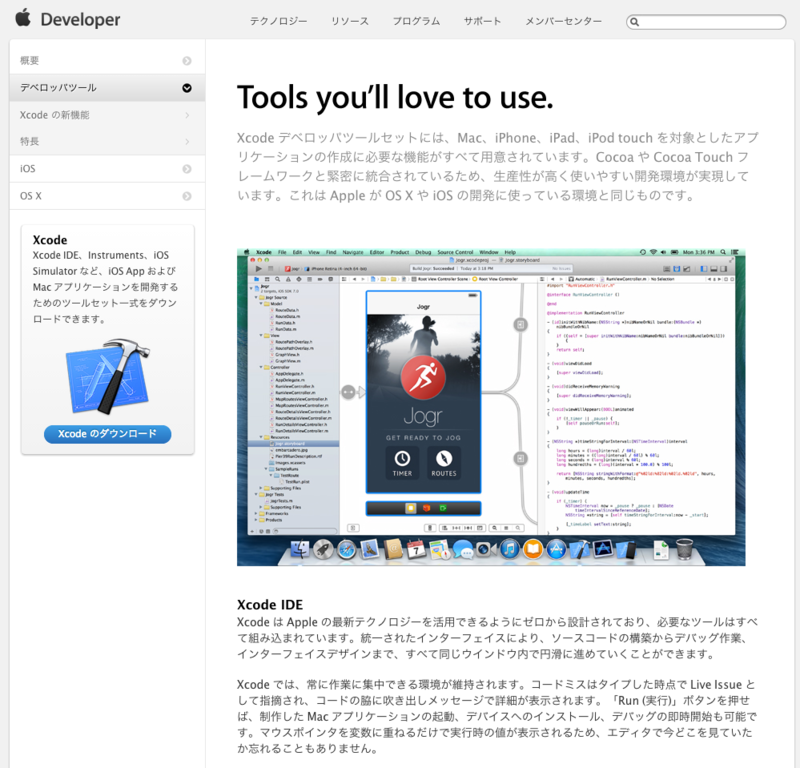Click the 'Xcode IDE' section heading

tap(270, 605)
